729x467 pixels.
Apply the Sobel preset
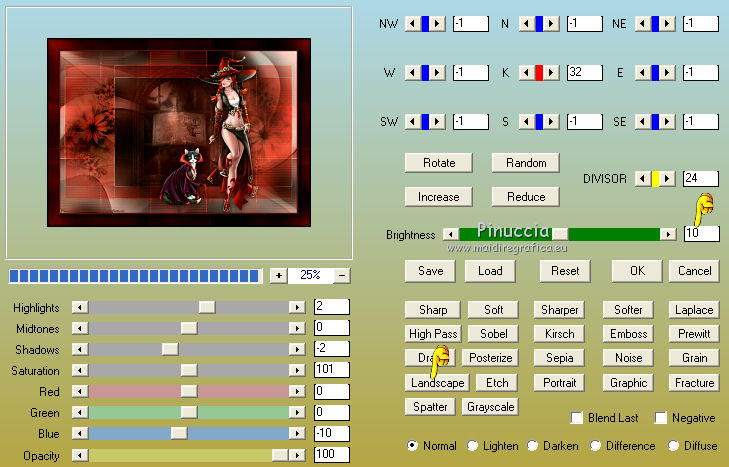pyautogui.click(x=493, y=334)
